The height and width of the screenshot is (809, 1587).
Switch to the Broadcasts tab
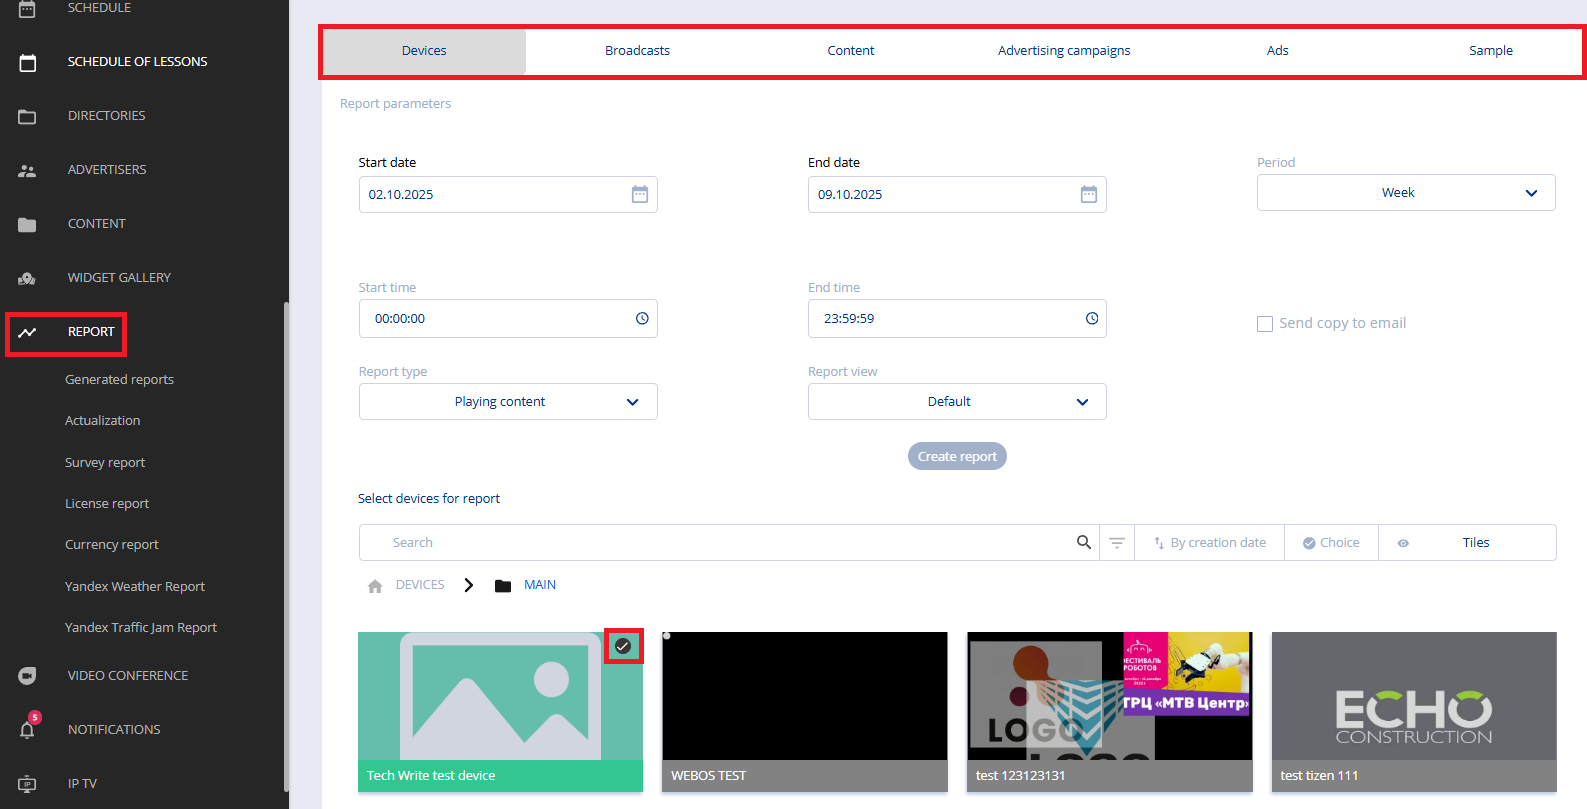(637, 51)
